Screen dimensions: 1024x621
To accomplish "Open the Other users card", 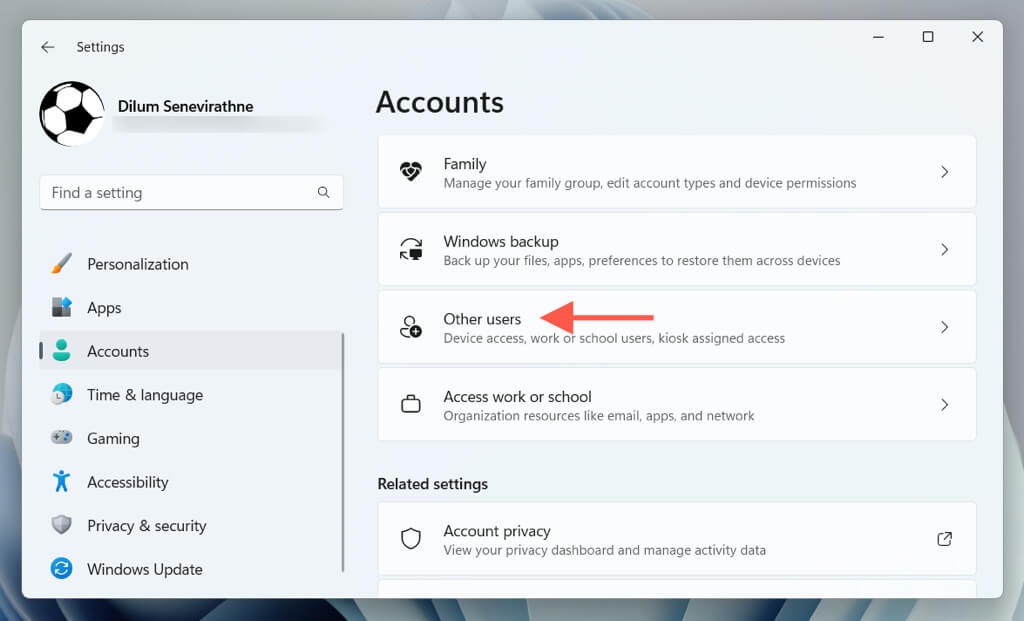I will (677, 327).
